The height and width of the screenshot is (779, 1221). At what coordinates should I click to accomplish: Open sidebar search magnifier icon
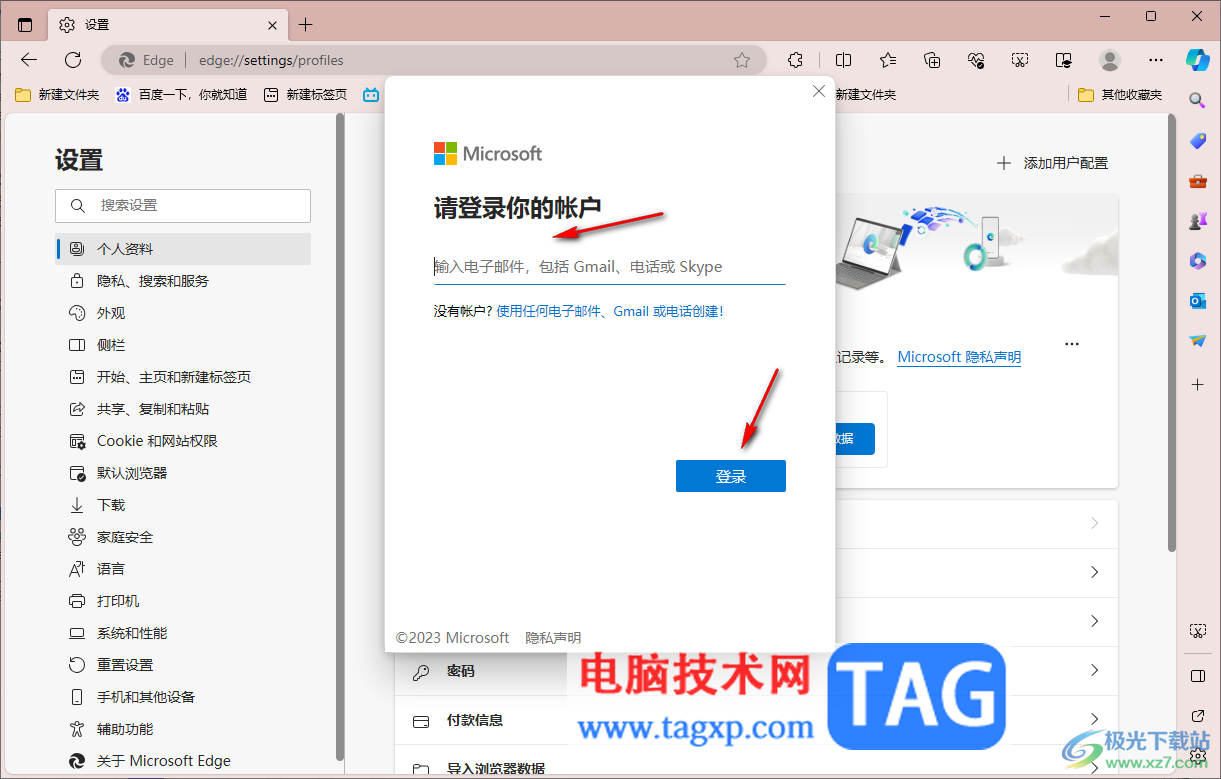[x=1197, y=100]
